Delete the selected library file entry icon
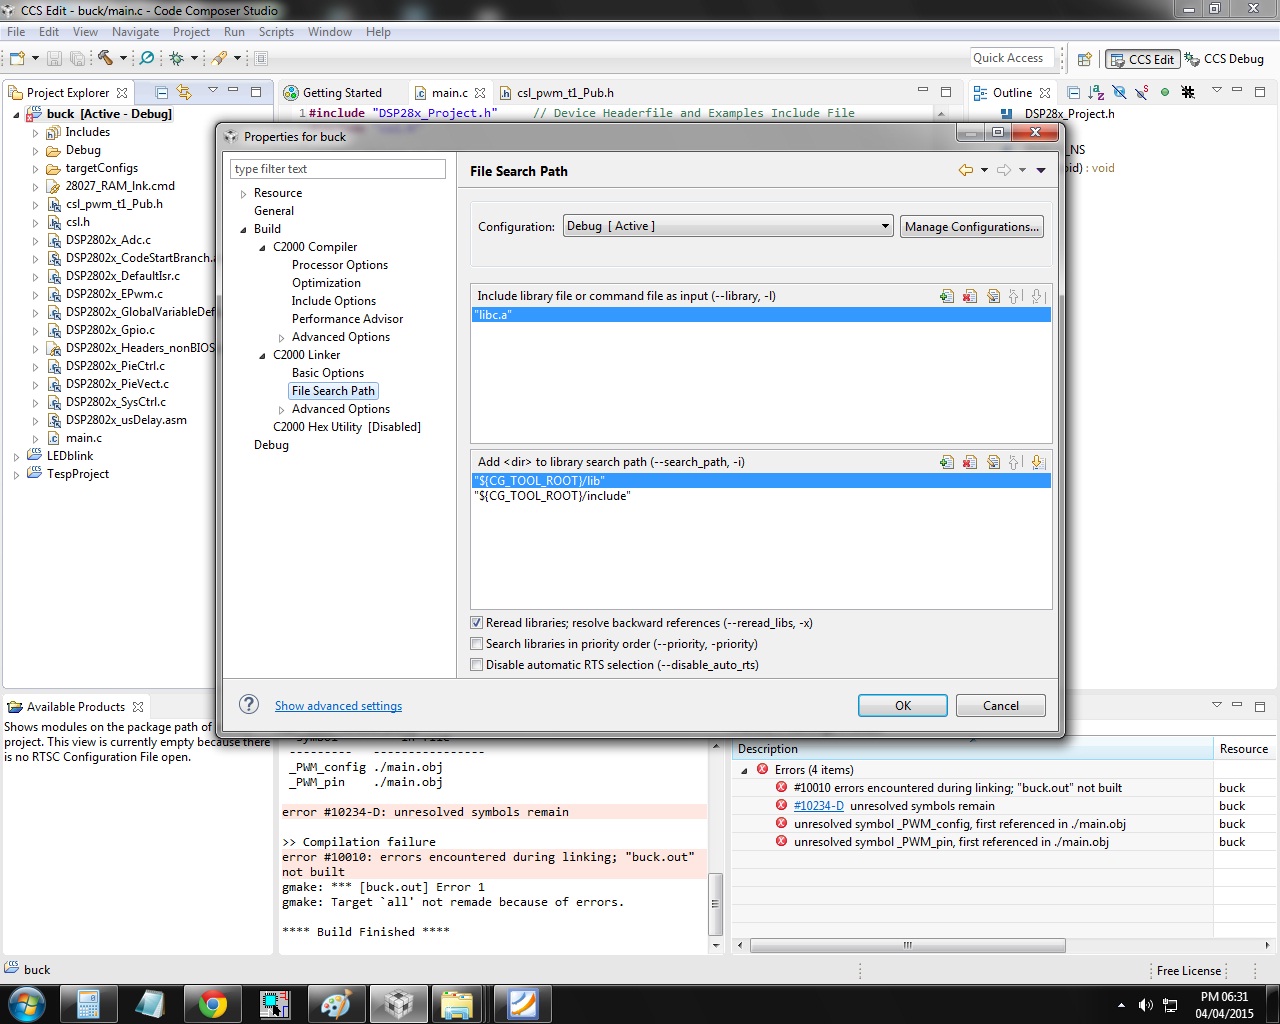The image size is (1280, 1024). tap(970, 296)
